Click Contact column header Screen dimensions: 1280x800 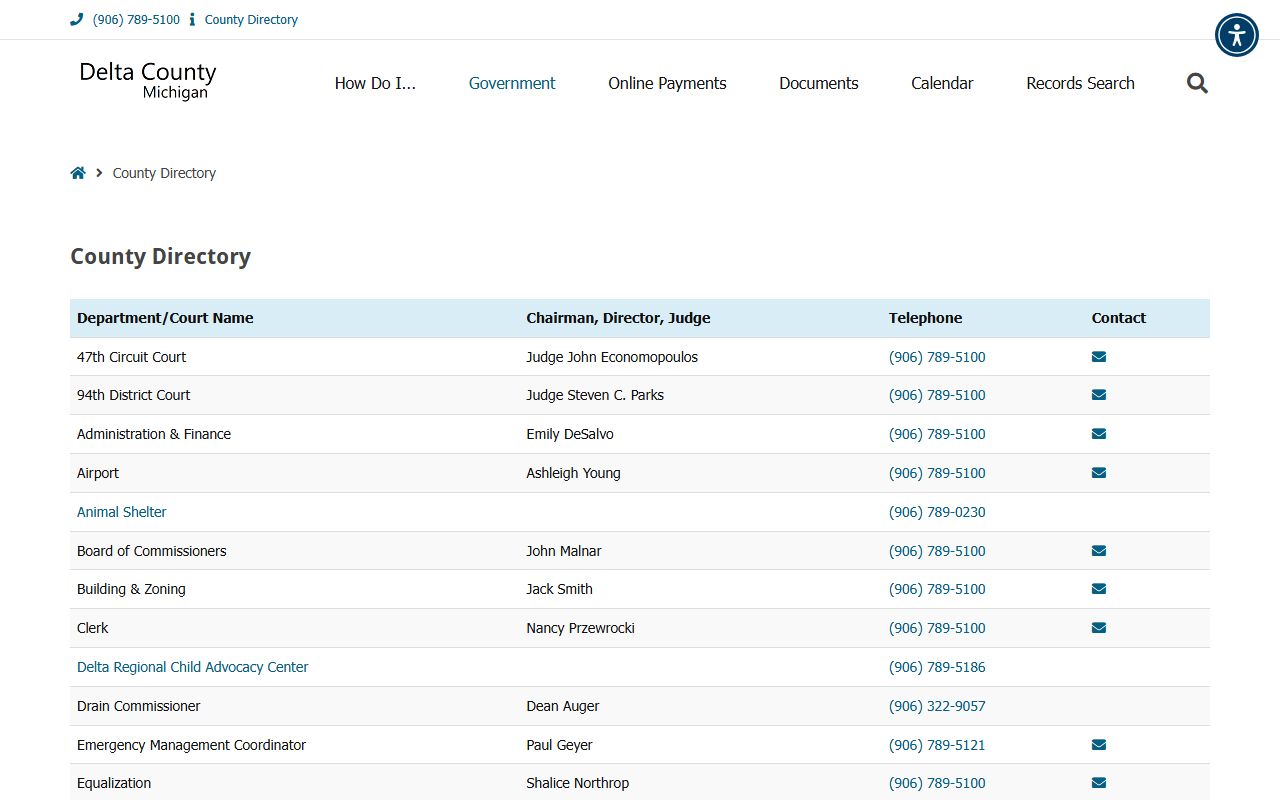point(1118,318)
